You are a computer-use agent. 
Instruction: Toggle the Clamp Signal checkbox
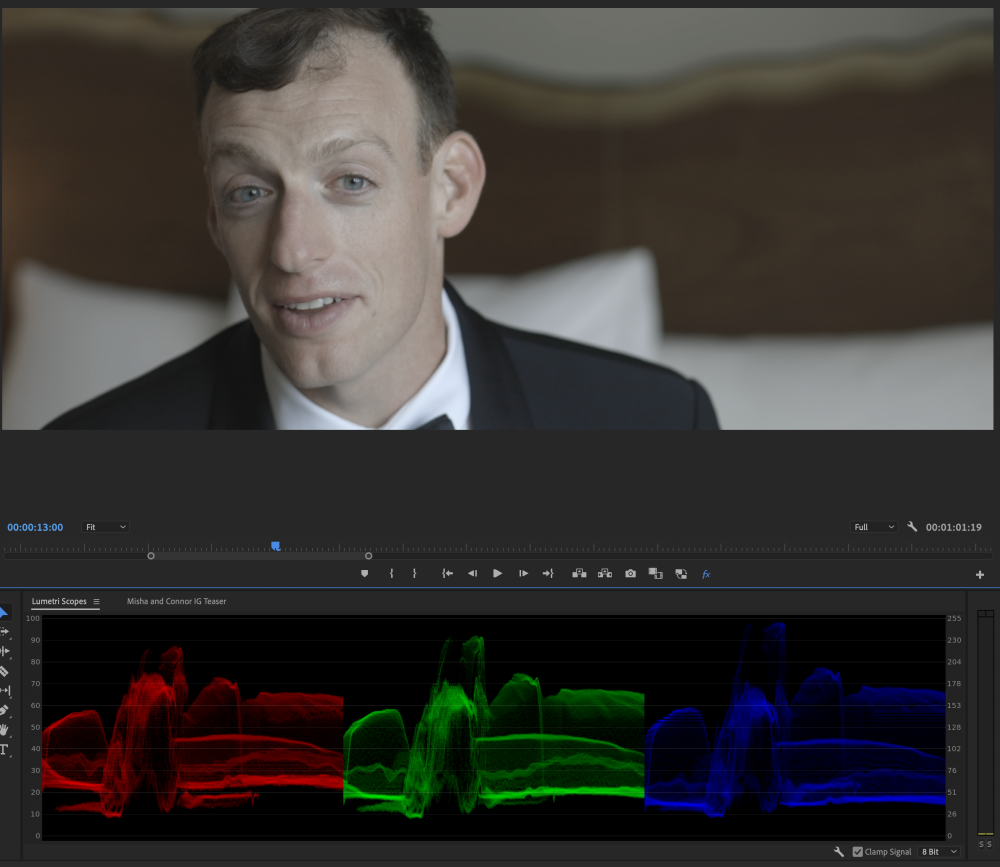[x=857, y=852]
